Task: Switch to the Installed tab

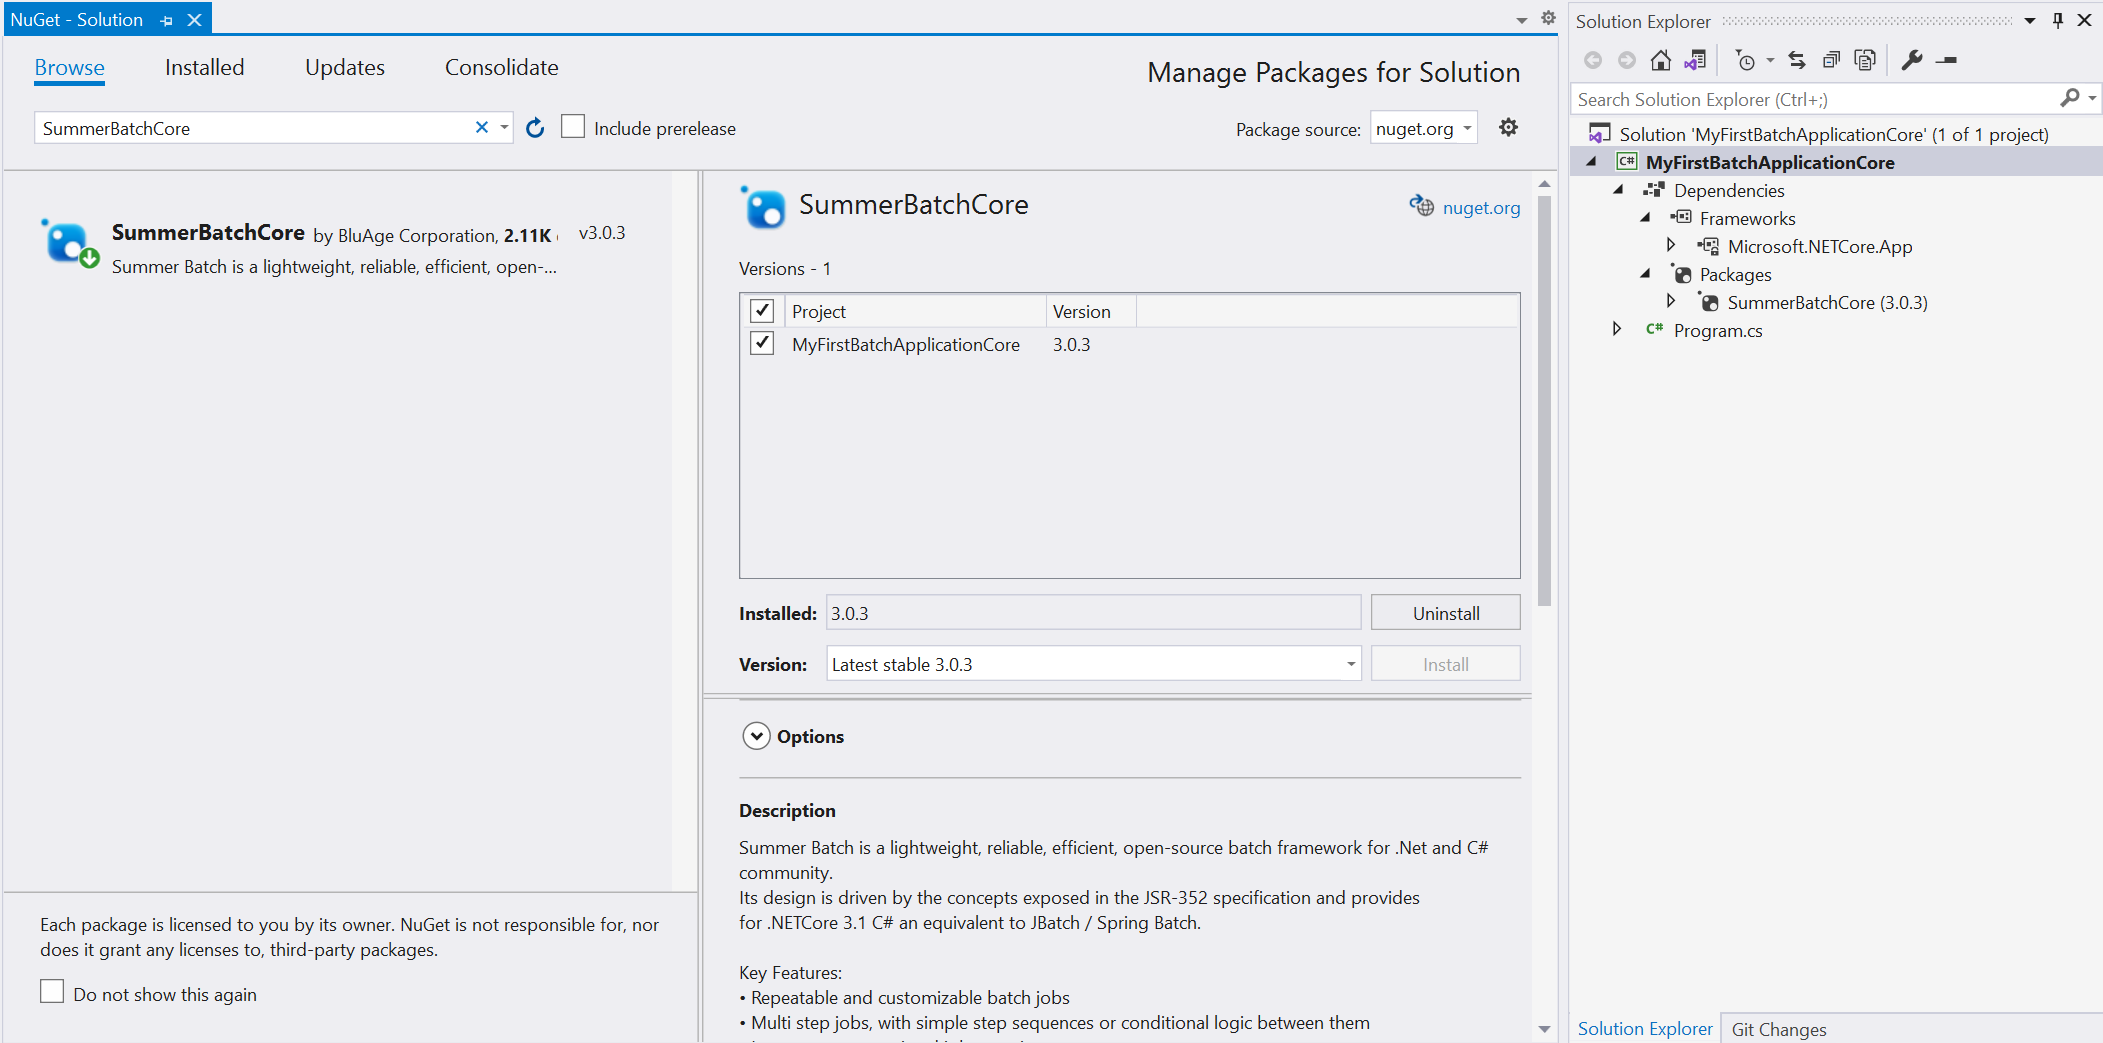Action: point(205,67)
